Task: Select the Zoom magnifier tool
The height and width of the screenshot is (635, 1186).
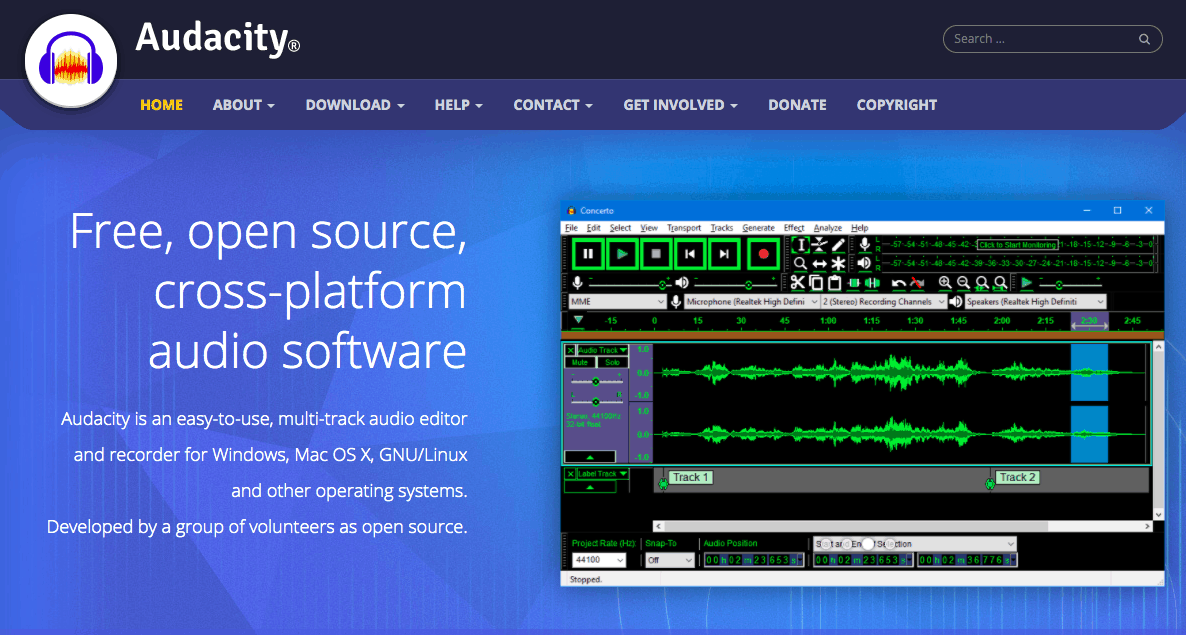Action: pos(800,263)
